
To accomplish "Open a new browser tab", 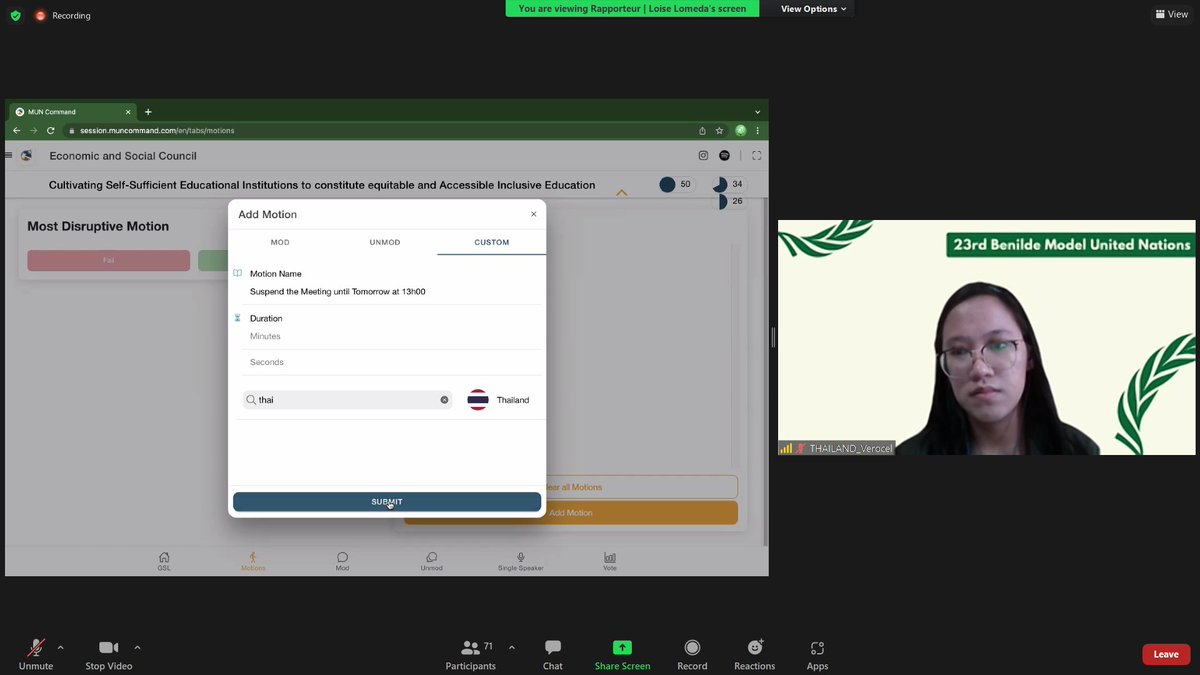I will (x=148, y=112).
